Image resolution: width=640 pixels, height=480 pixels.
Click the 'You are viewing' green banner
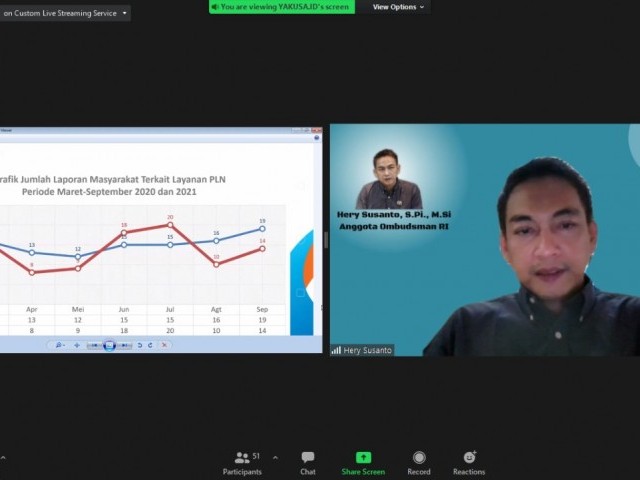(282, 7)
